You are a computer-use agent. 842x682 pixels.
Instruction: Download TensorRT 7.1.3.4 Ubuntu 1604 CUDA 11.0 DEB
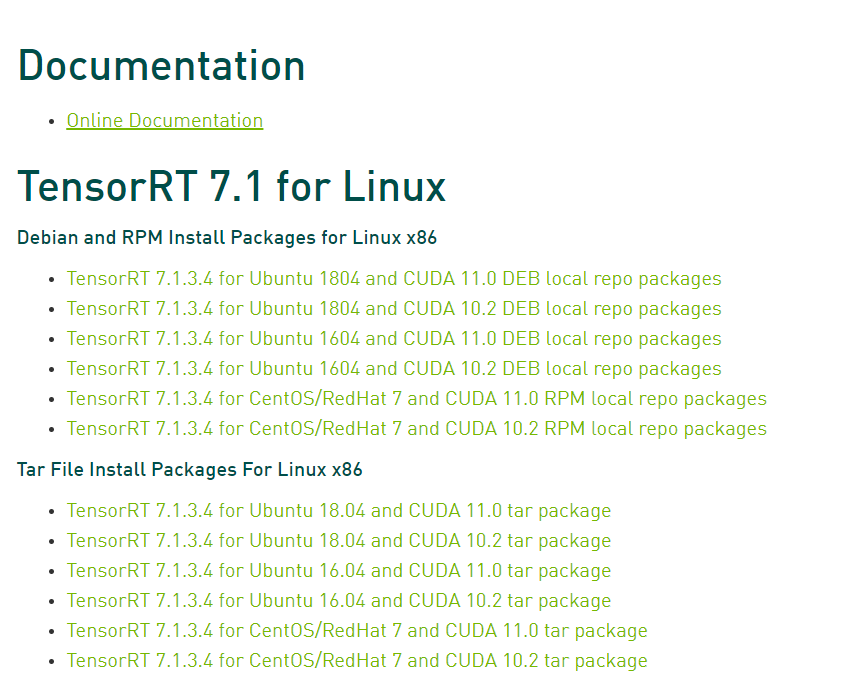pyautogui.click(x=393, y=338)
